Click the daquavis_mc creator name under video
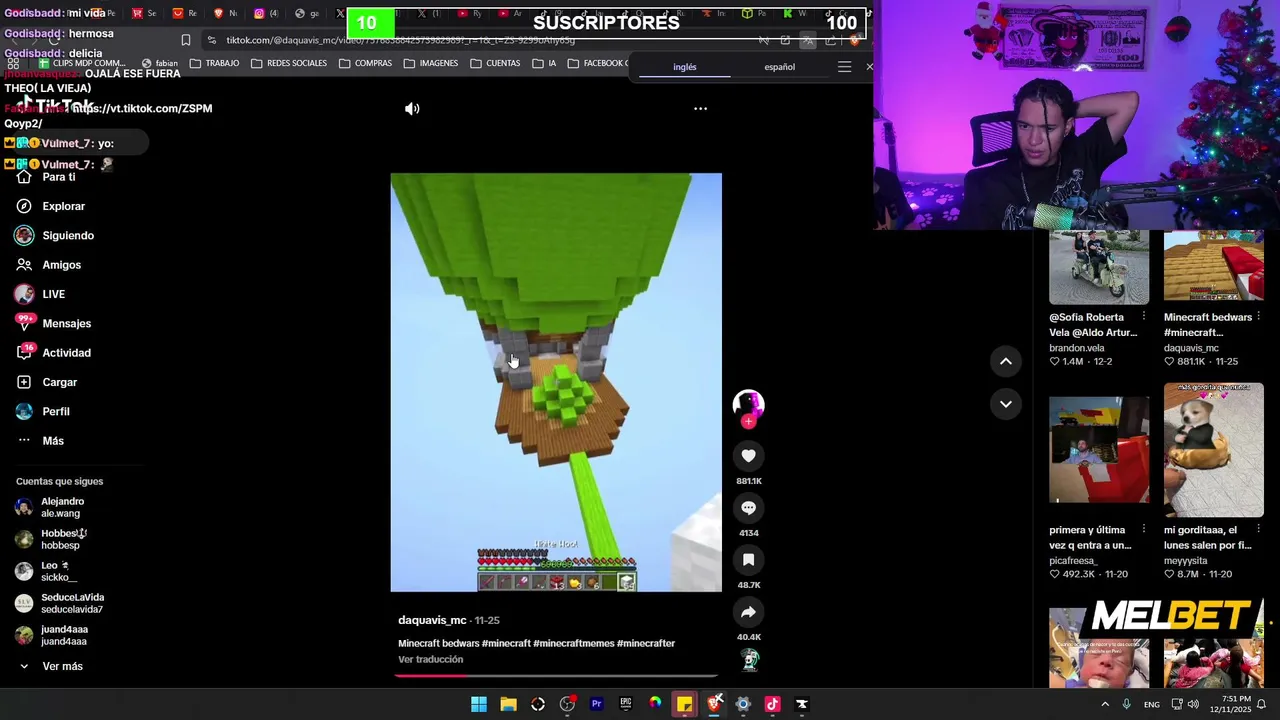The image size is (1280, 720). 432,620
